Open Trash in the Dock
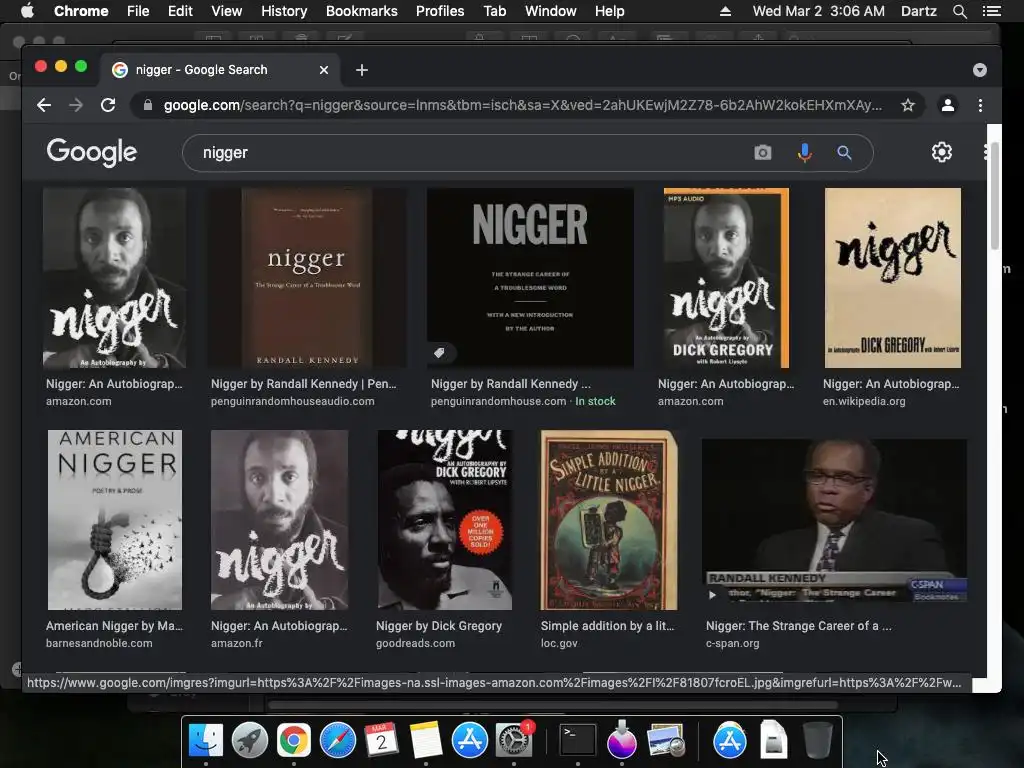Screen dimensions: 1024x768 point(817,740)
